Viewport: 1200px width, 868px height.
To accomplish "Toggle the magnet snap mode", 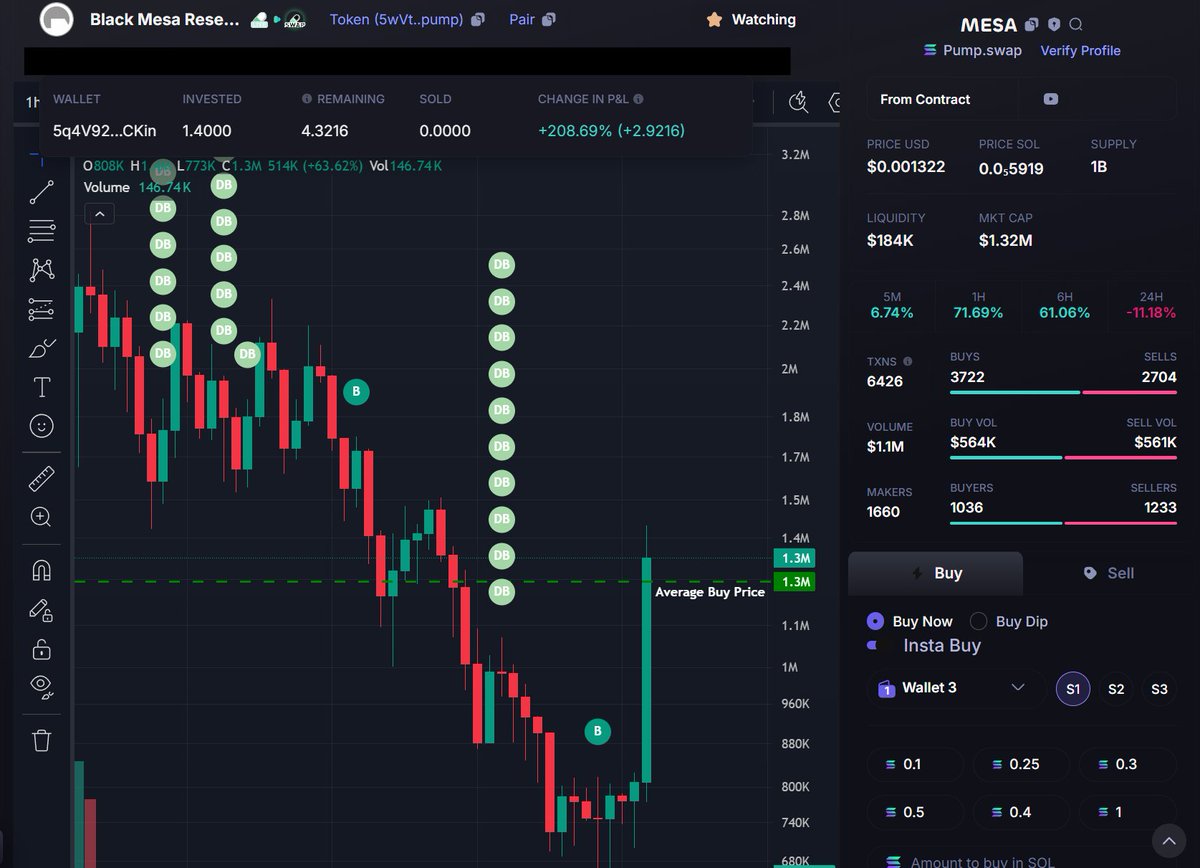I will (x=41, y=570).
